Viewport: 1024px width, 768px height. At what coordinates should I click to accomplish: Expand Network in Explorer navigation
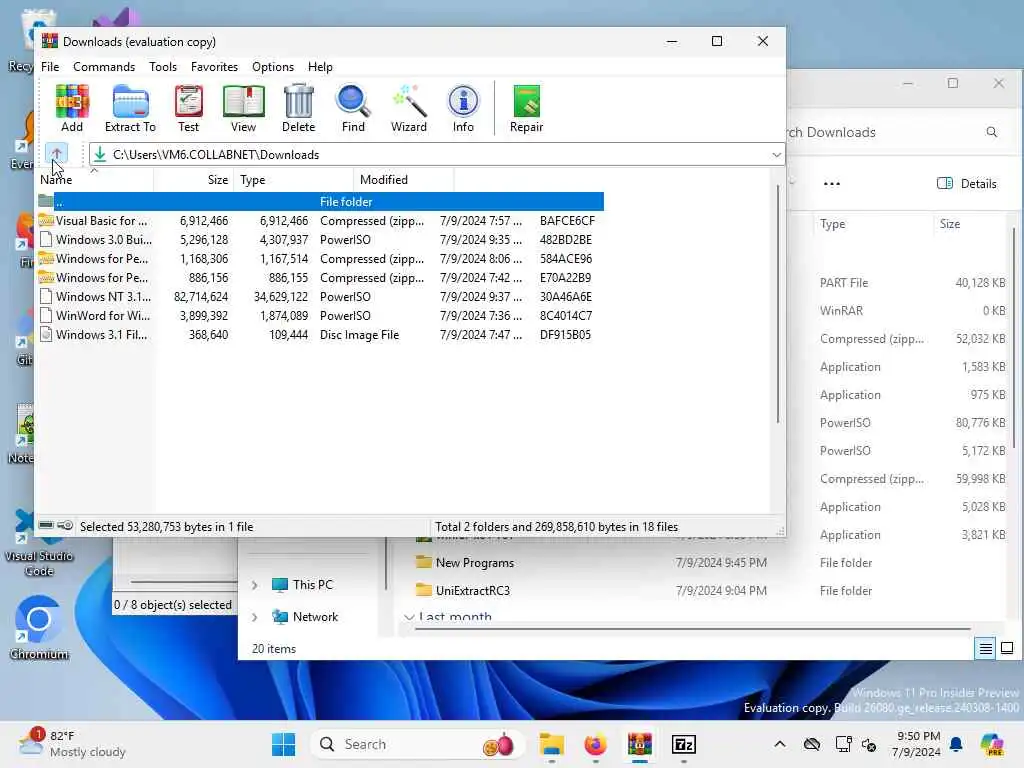(255, 617)
